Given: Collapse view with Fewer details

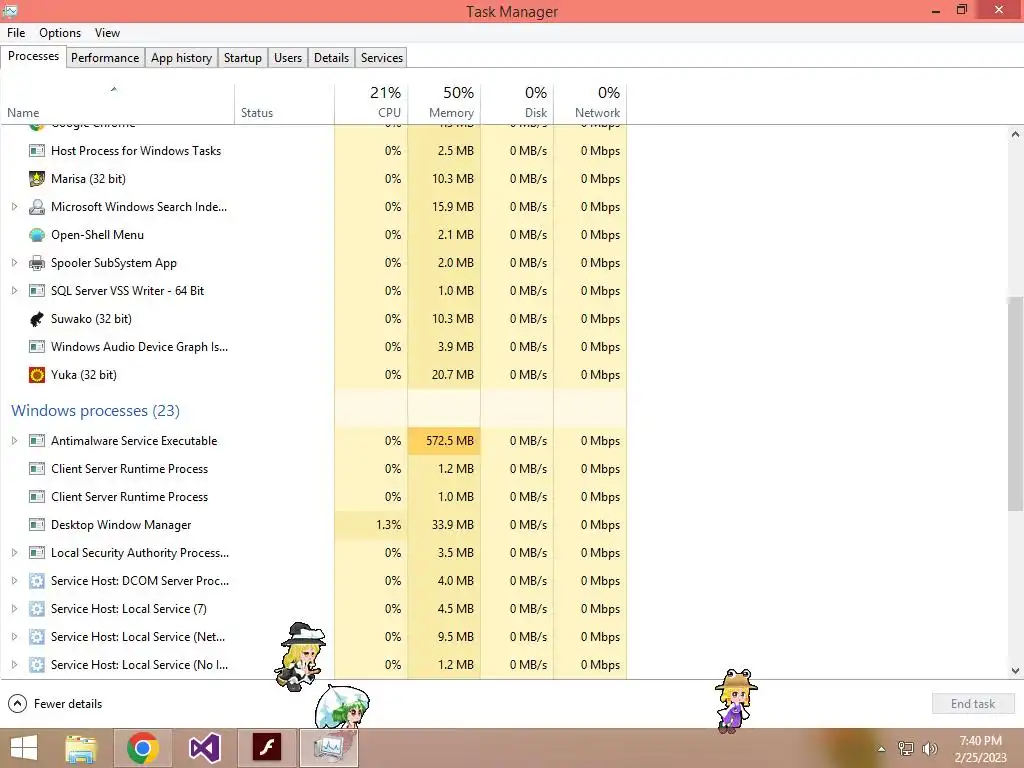Looking at the screenshot, I should coord(55,703).
